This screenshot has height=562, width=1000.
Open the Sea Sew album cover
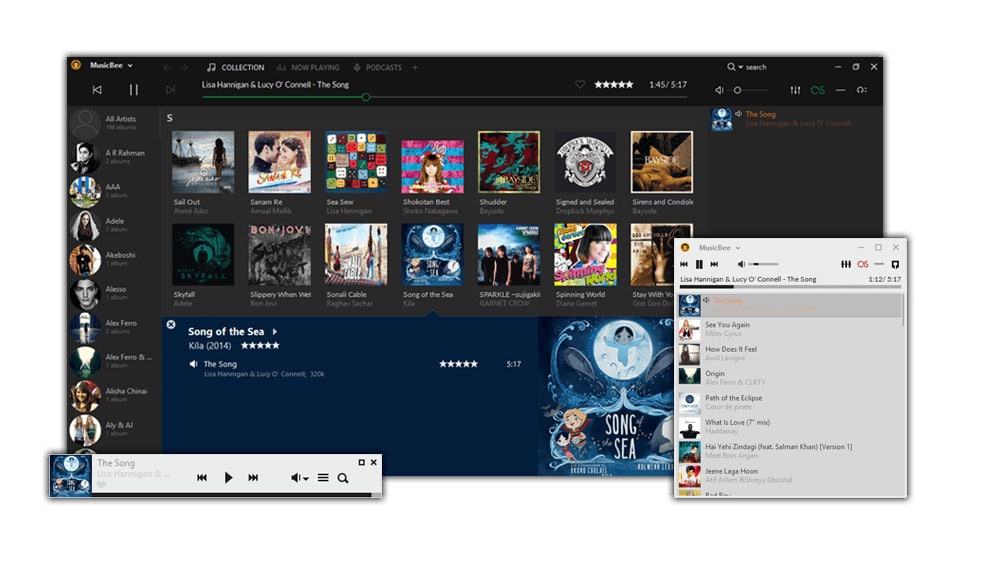356,162
